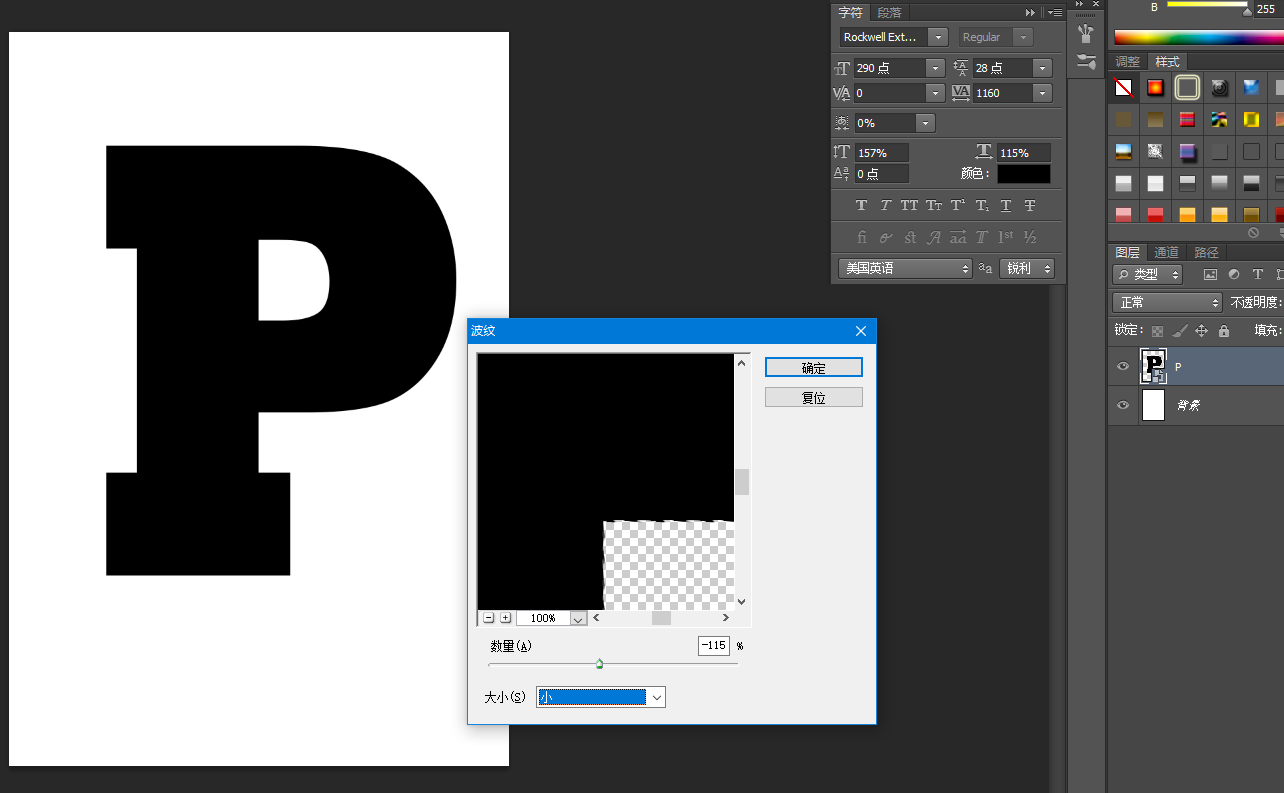Switch to the 段落 paragraph tab
Viewport: 1284px width, 793px height.
click(x=889, y=12)
